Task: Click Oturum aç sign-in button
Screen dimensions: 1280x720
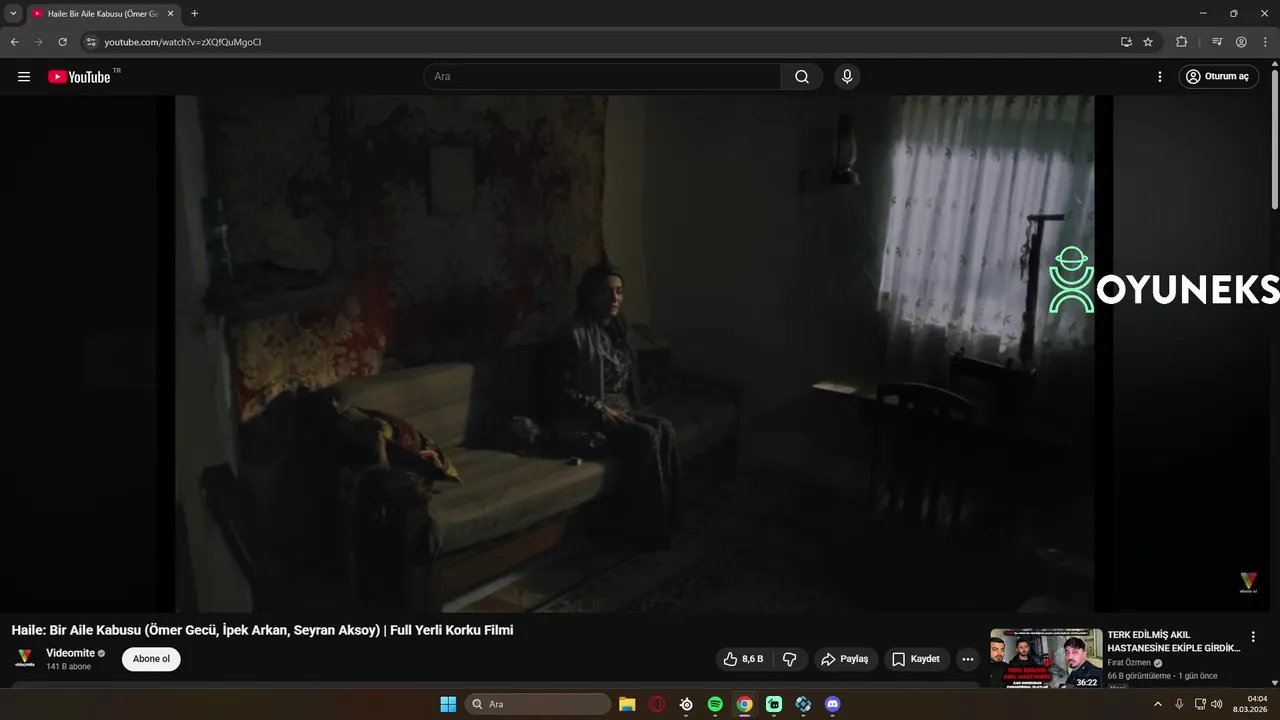Action: [1218, 77]
